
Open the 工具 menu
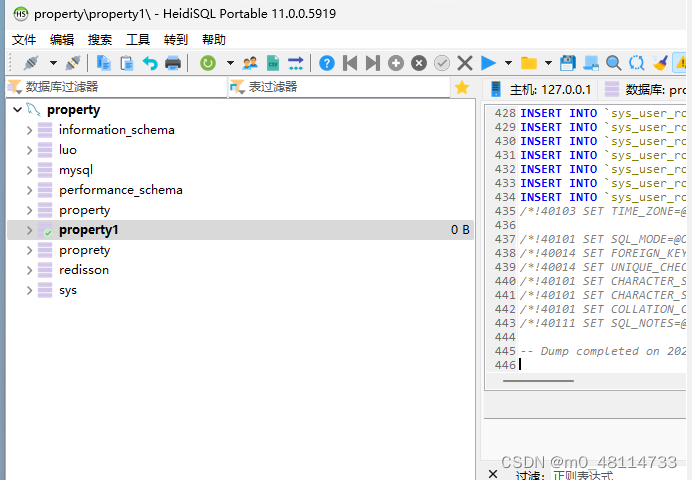tap(138, 40)
